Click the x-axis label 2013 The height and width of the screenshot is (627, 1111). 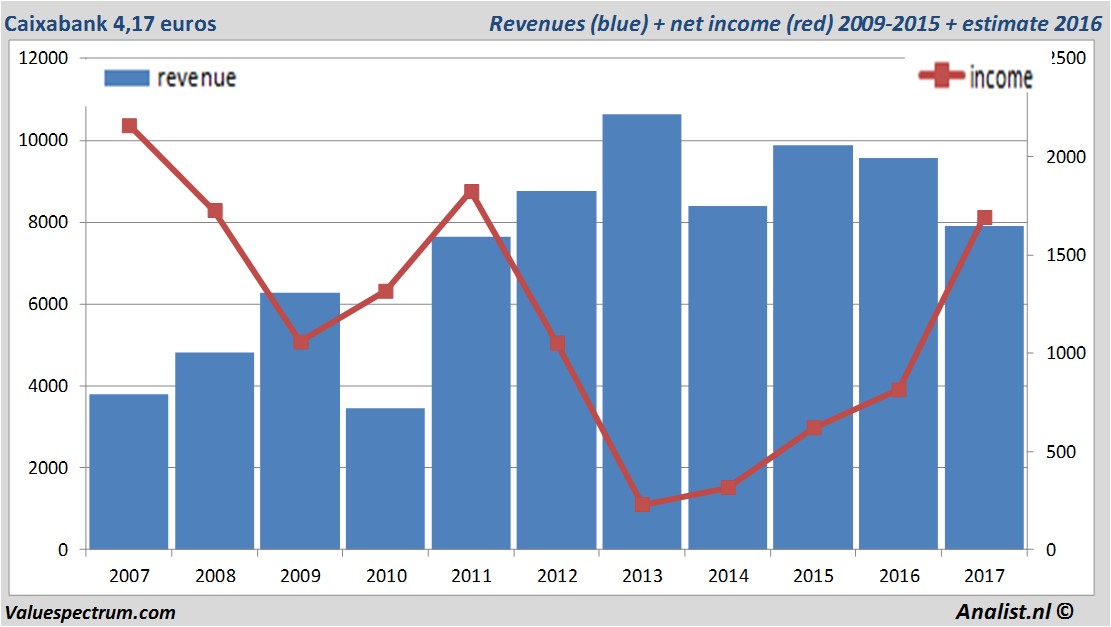642,575
